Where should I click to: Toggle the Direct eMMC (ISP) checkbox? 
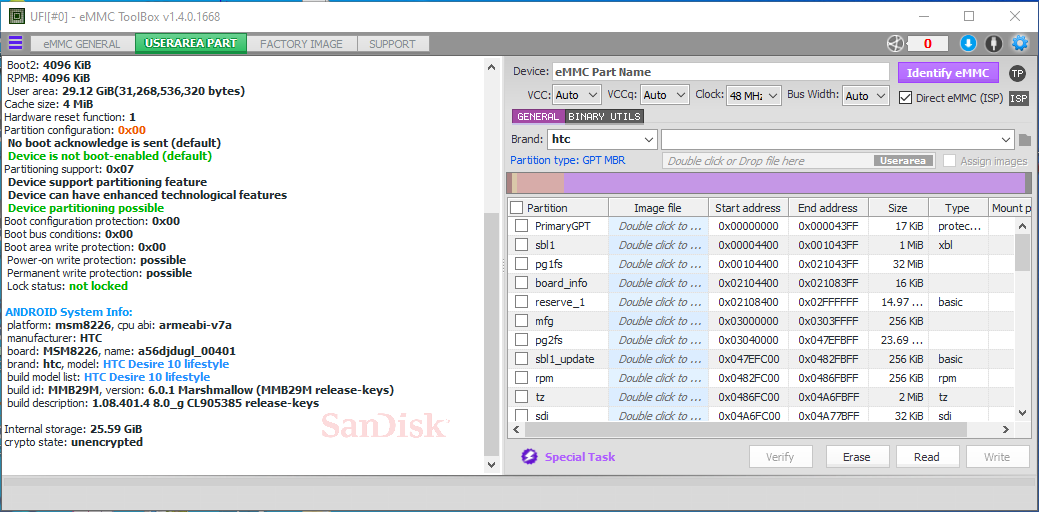pos(905,97)
